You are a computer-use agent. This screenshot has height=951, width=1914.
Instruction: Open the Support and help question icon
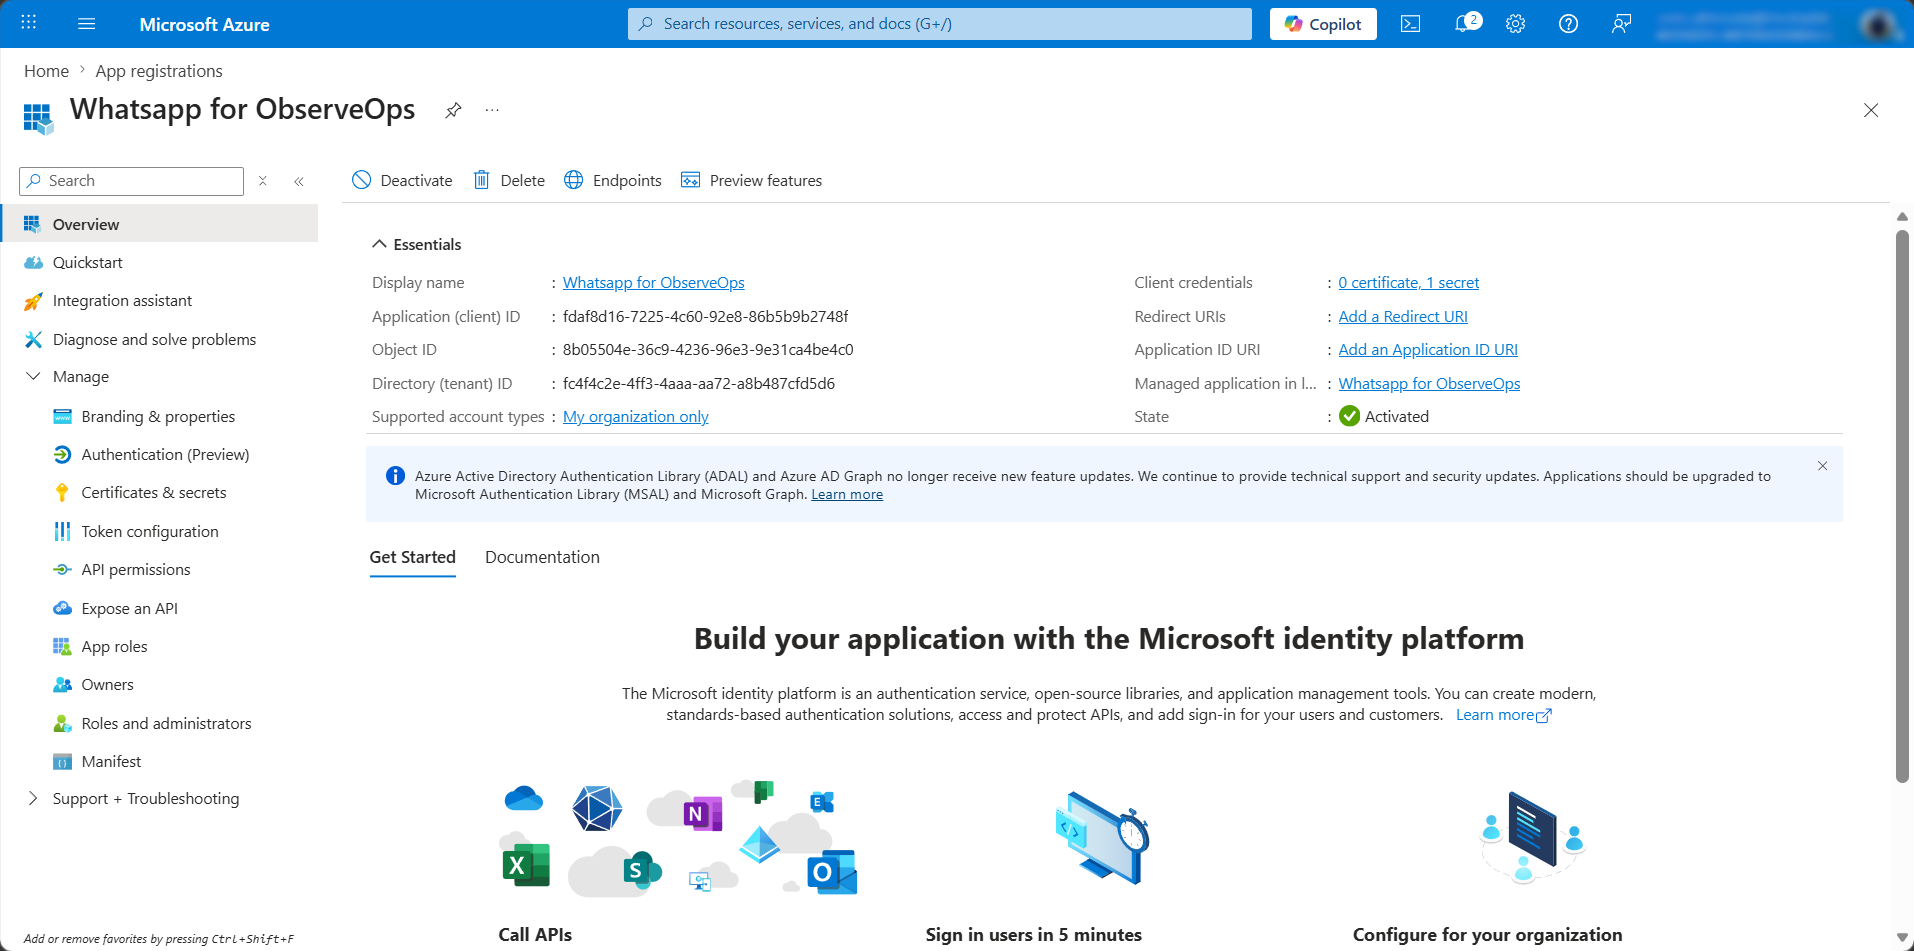pos(1568,24)
